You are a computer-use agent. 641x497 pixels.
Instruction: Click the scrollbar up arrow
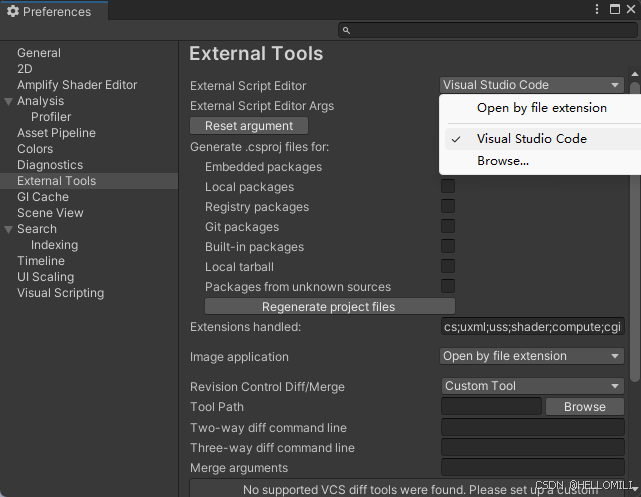coord(634,74)
